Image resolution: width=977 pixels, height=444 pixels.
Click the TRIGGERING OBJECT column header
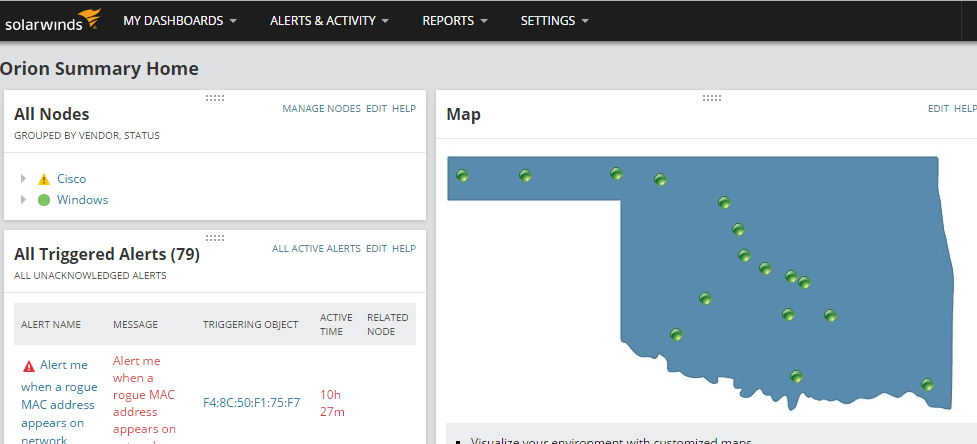point(250,324)
